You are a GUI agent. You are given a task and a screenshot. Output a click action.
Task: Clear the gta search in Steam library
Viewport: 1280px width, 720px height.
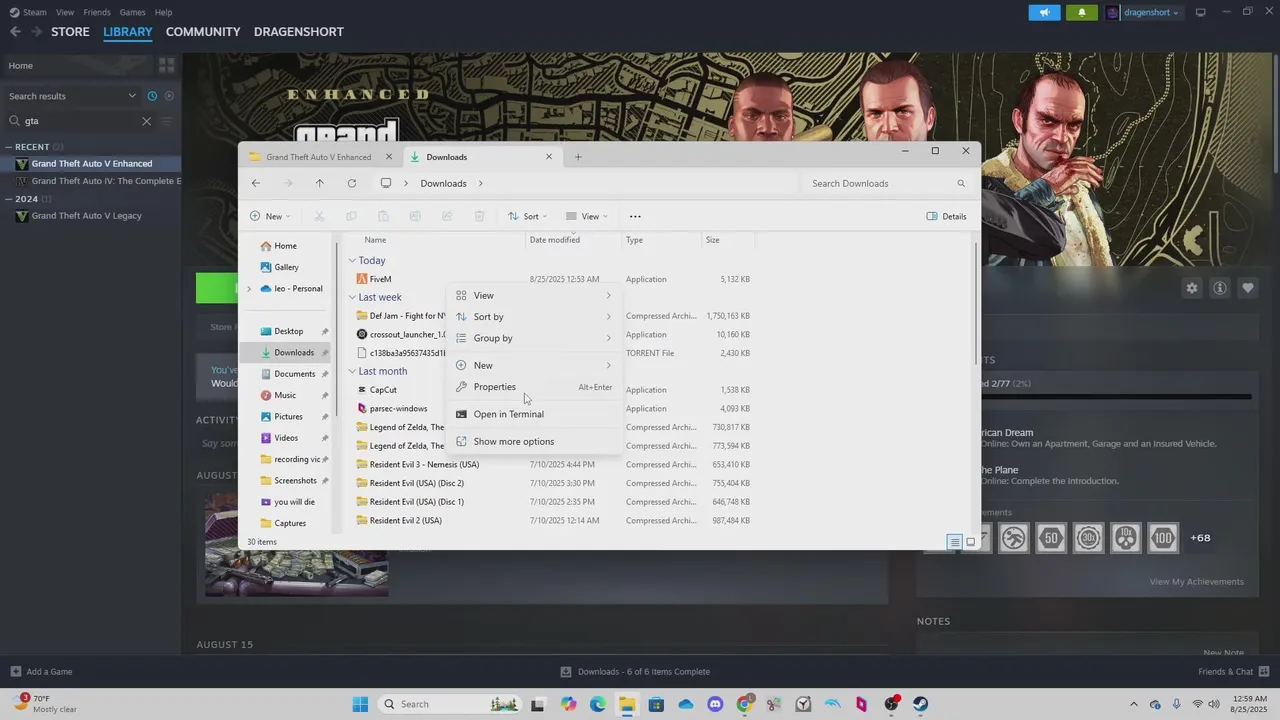click(146, 121)
